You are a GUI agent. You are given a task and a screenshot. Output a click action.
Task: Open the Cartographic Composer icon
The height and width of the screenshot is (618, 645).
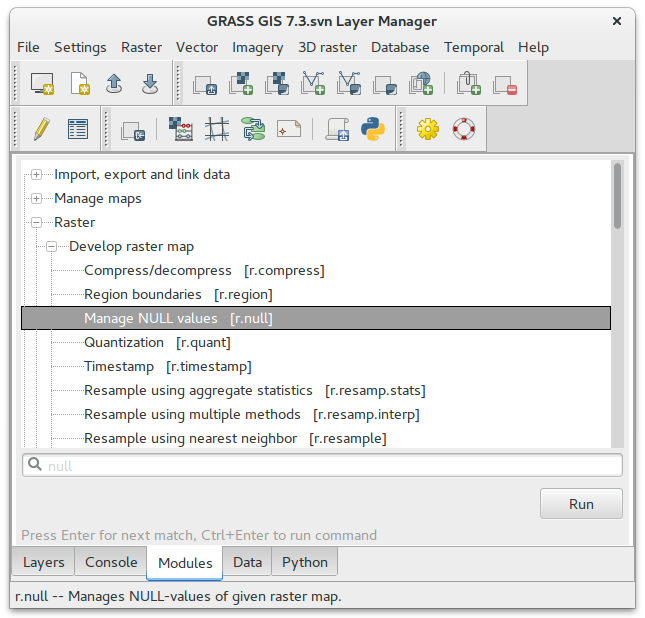[289, 129]
